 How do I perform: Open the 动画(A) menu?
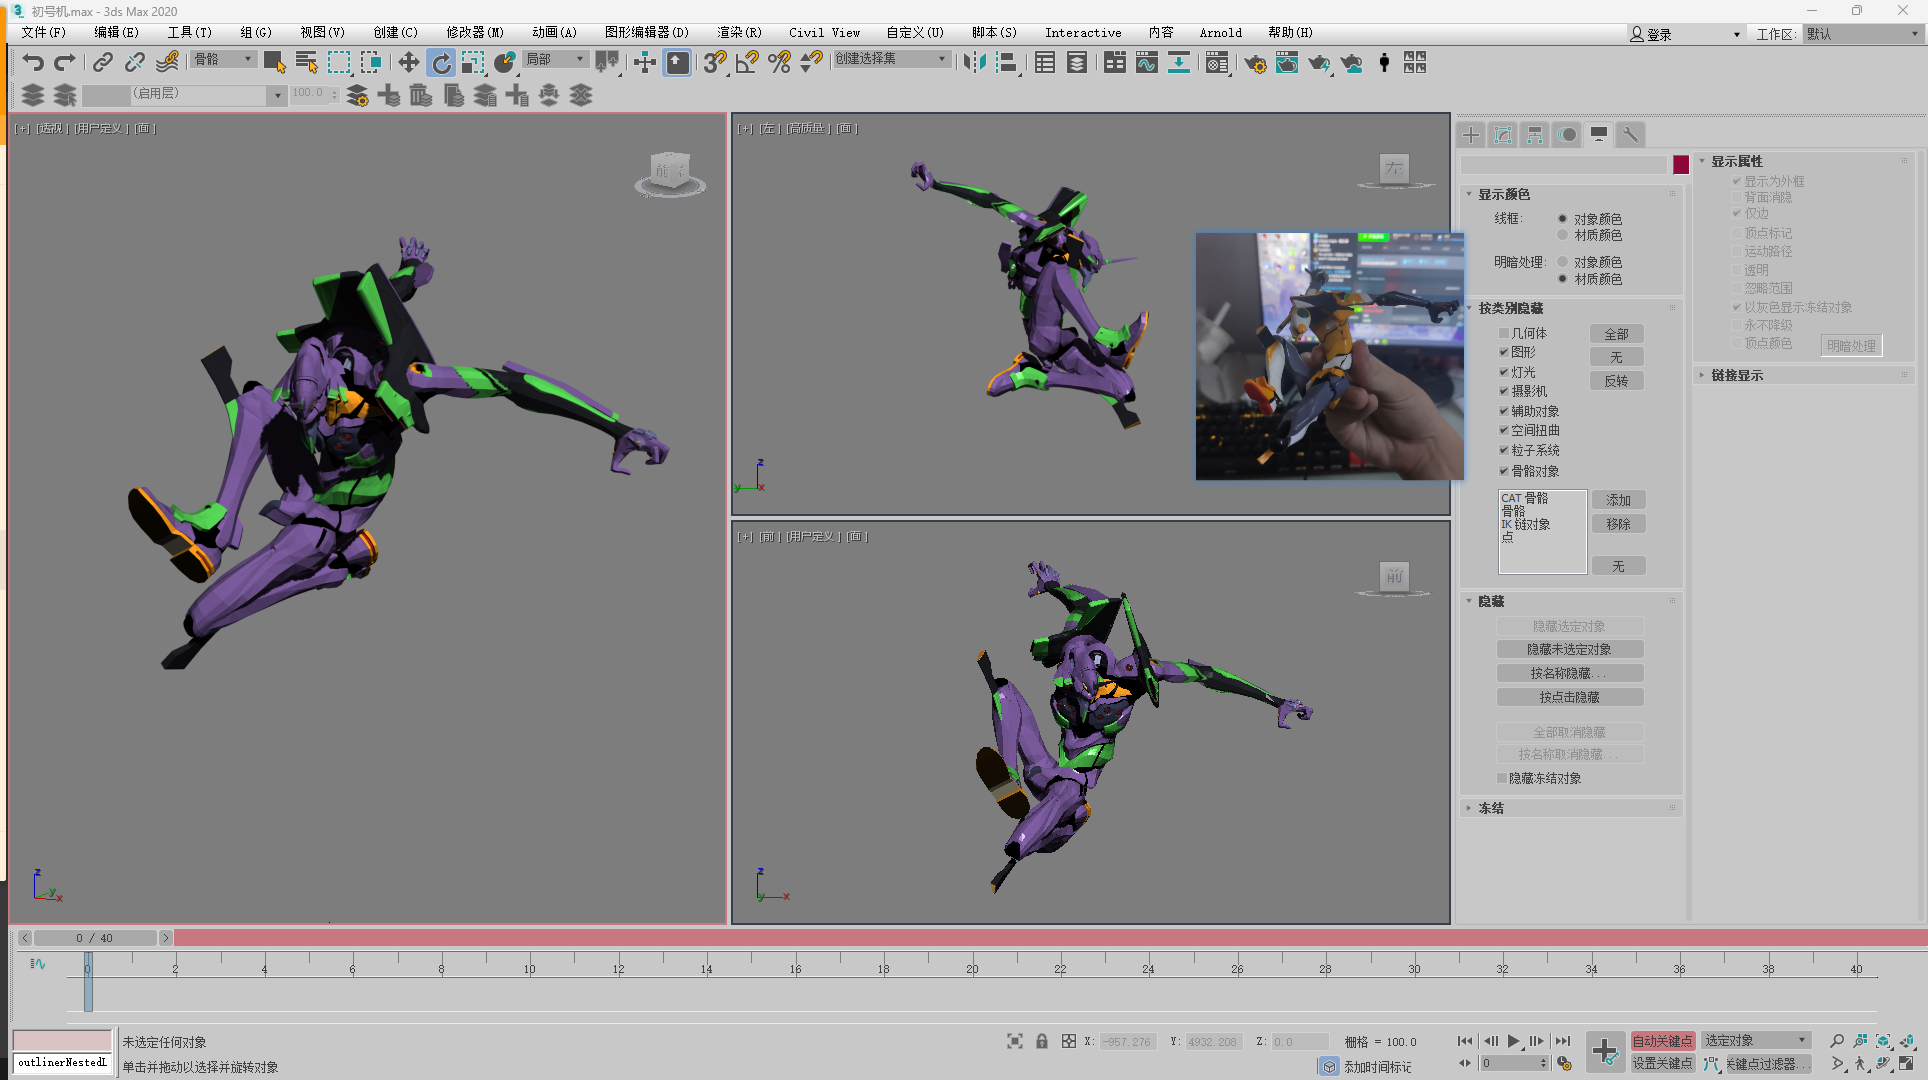point(554,33)
